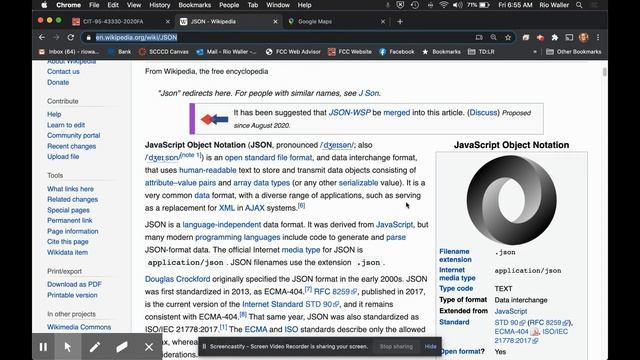This screenshot has width=640, height=360.
Task: Select the JSON - Wikipedia tab
Action: point(229,22)
